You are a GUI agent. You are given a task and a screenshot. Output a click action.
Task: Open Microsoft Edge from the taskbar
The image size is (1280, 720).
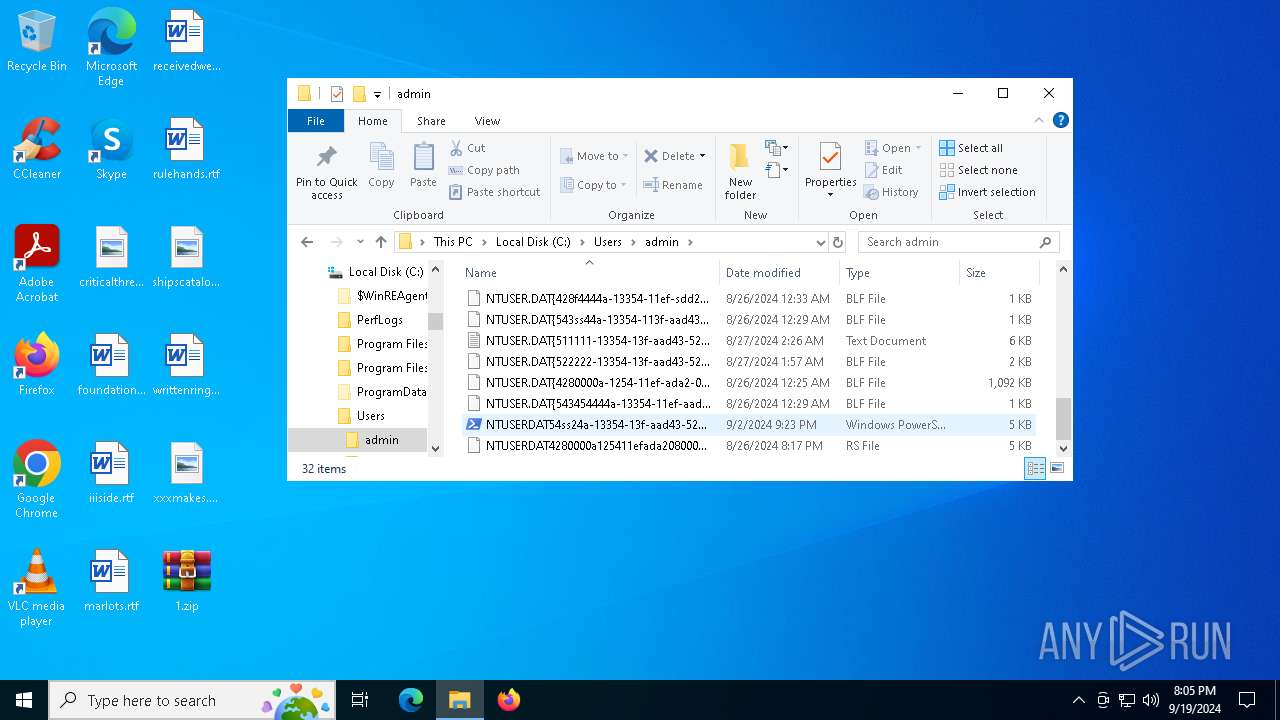click(x=411, y=700)
